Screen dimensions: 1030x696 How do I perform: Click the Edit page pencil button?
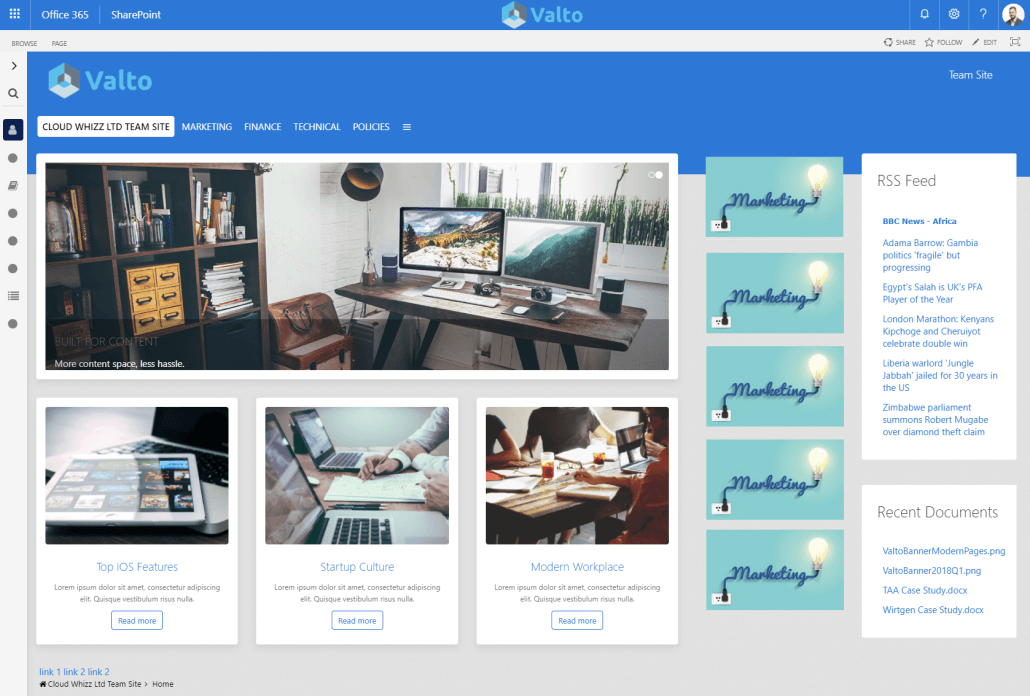pos(984,43)
